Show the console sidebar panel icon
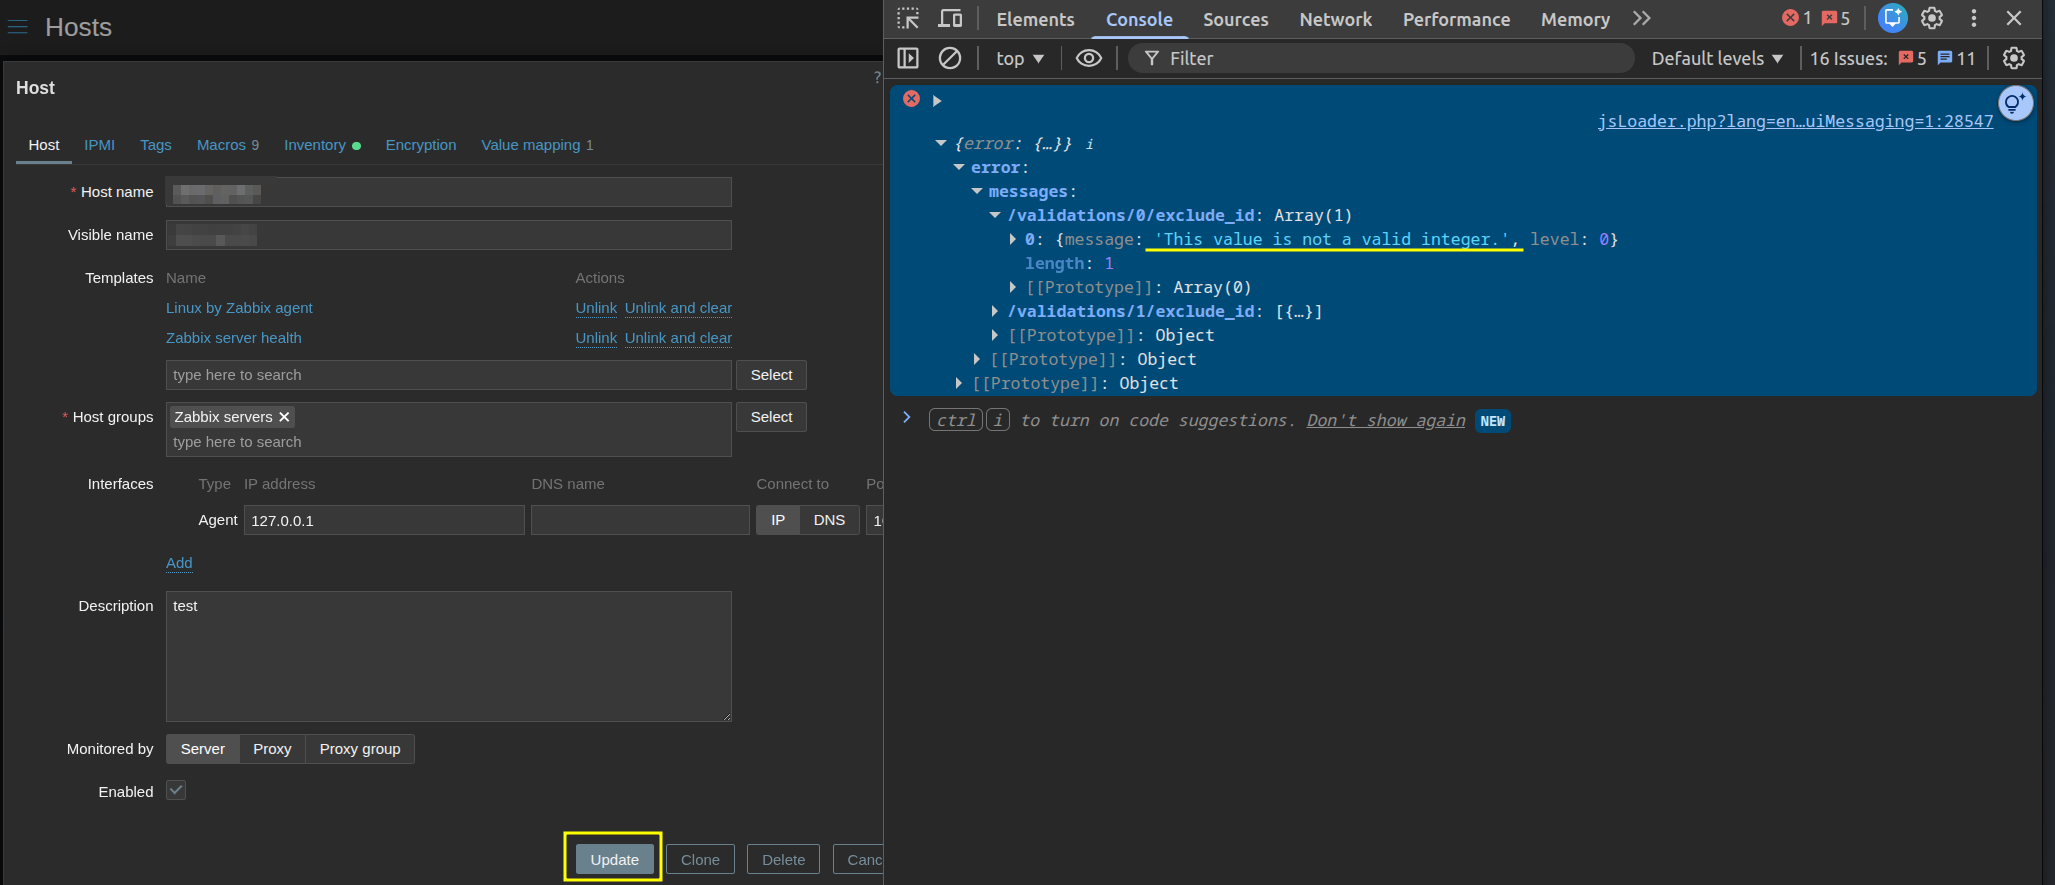Image resolution: width=2055 pixels, height=885 pixels. coord(908,59)
